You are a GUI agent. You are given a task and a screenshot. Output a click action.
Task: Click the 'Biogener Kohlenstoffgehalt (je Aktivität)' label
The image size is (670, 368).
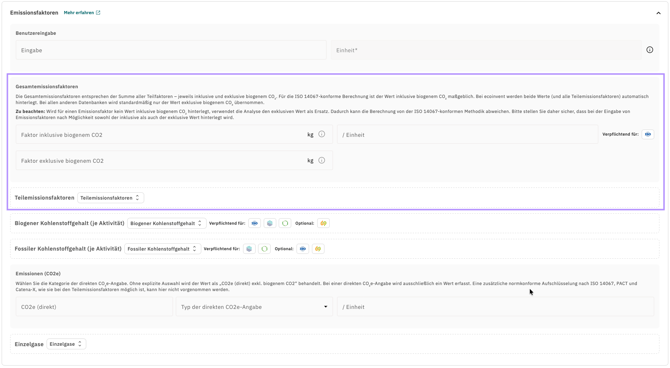70,223
